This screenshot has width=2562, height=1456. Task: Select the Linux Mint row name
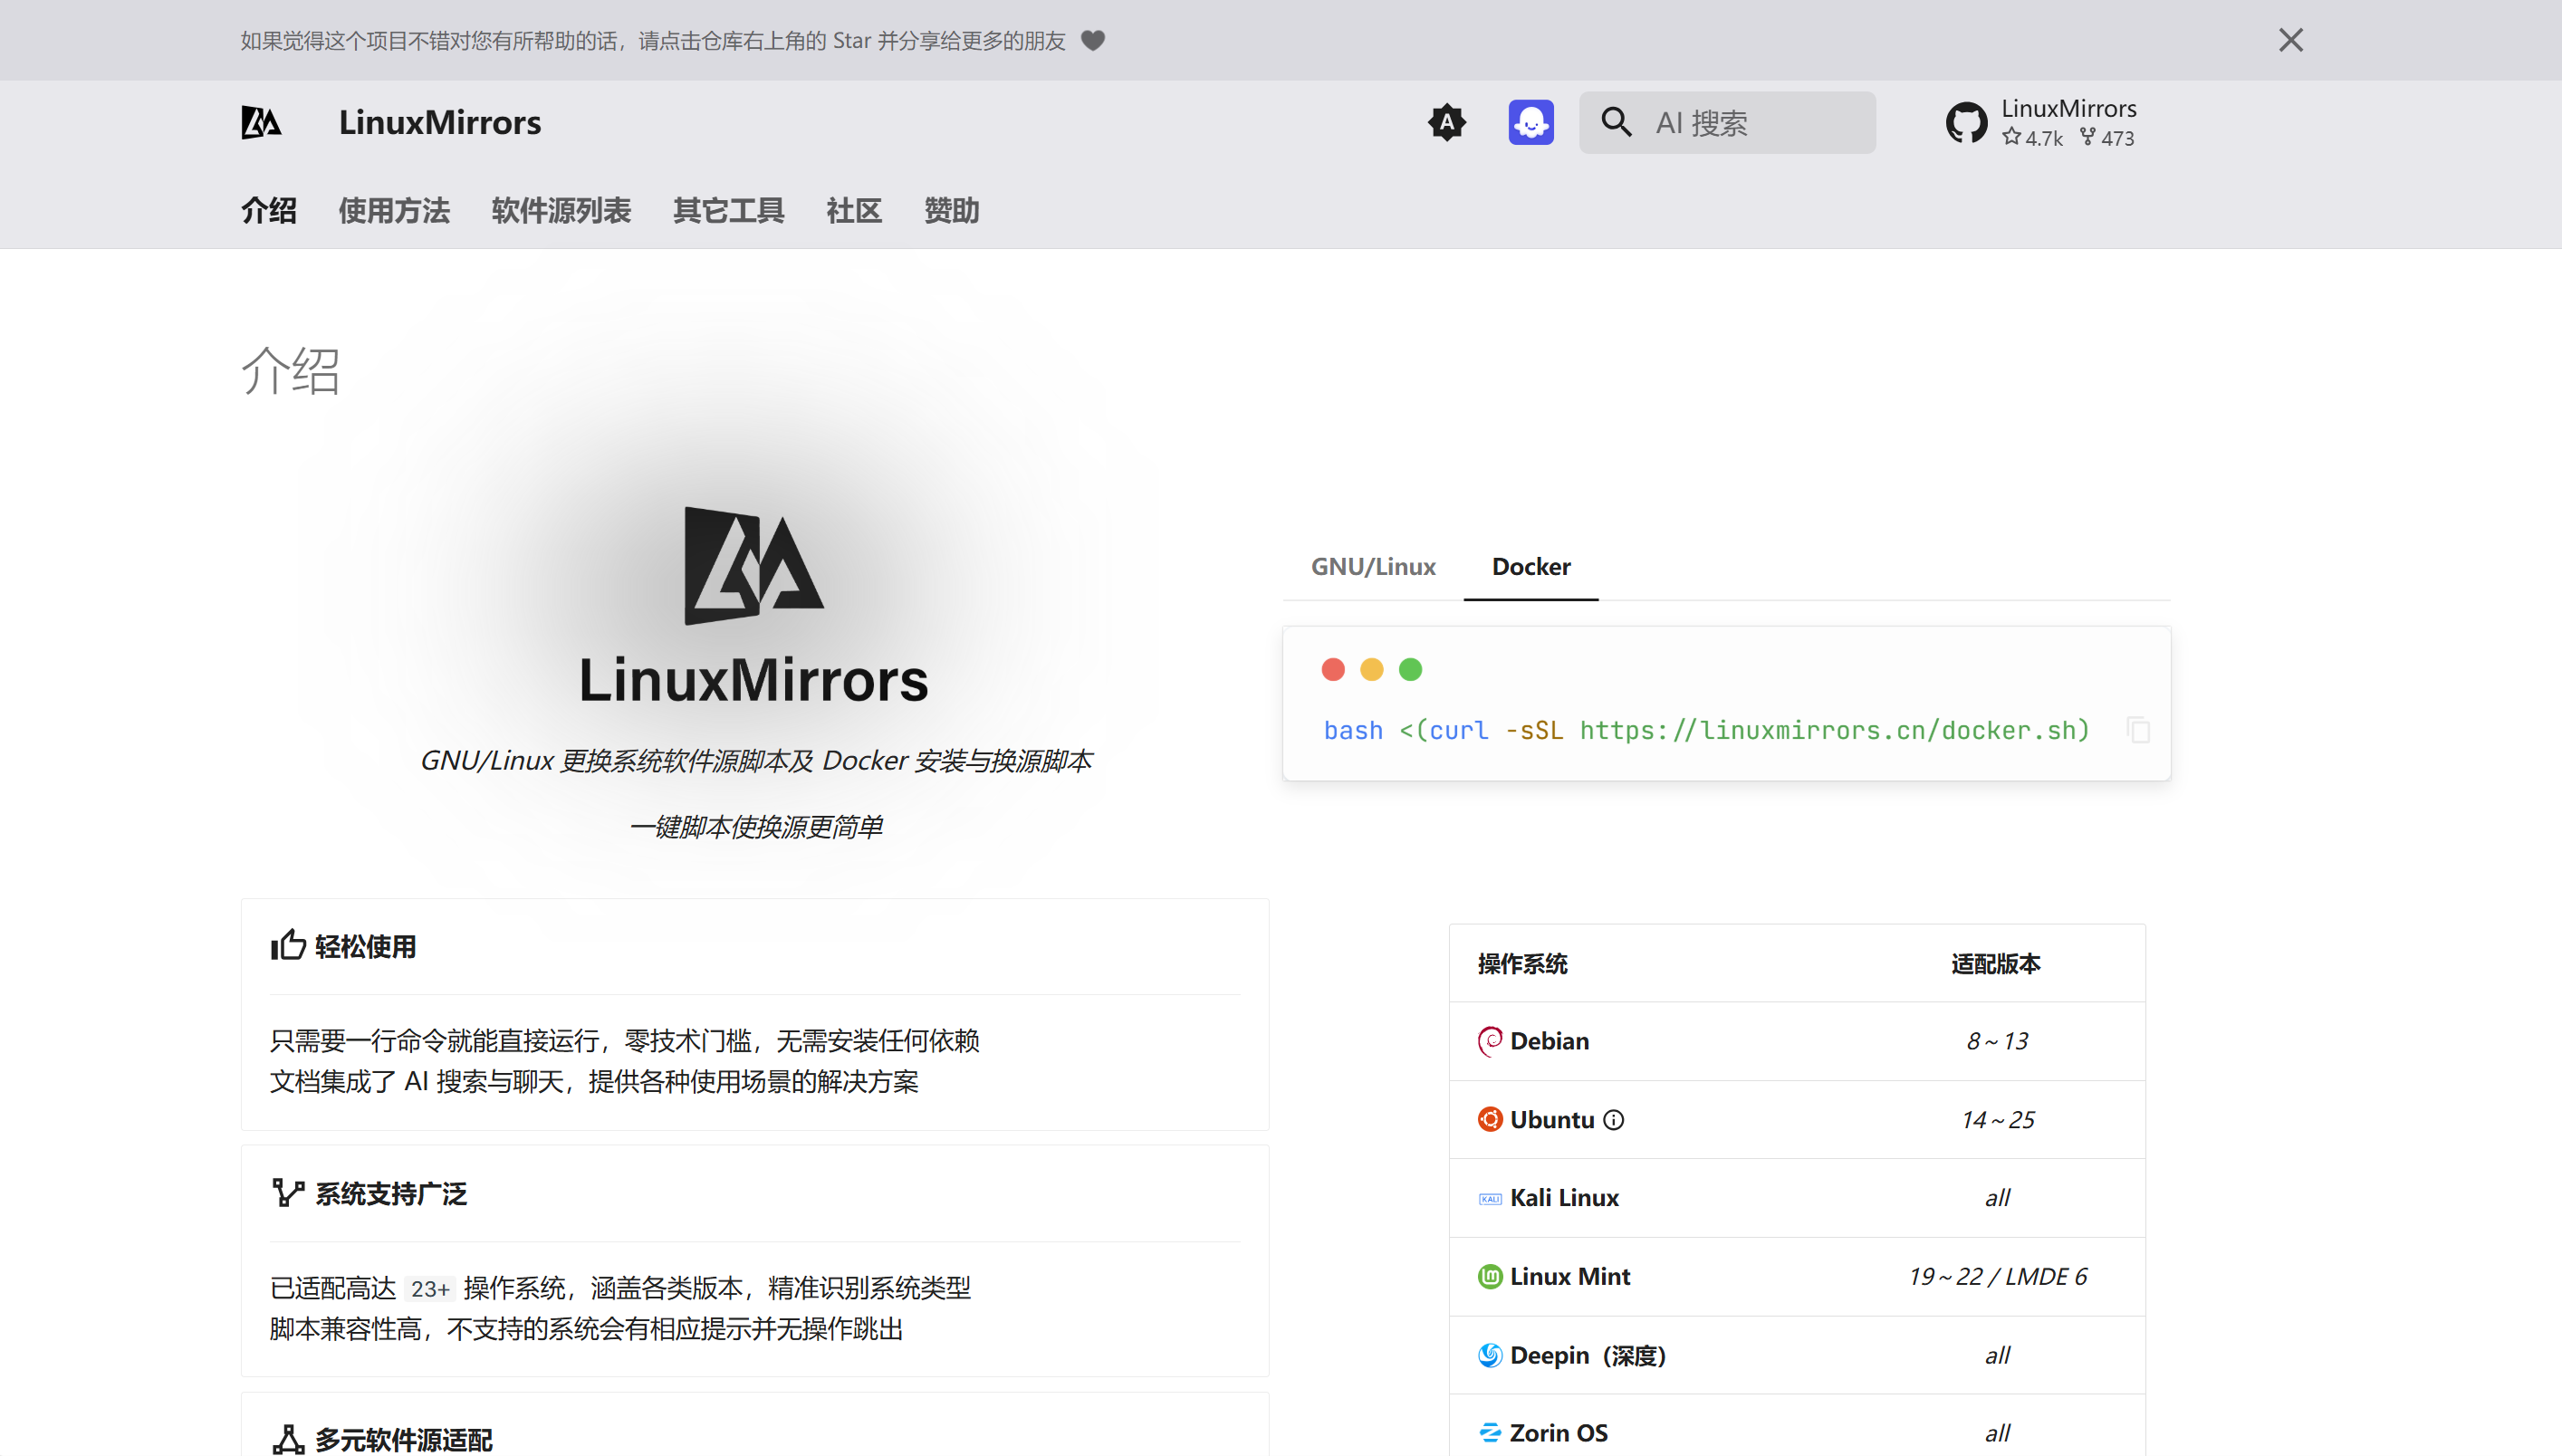click(1570, 1276)
